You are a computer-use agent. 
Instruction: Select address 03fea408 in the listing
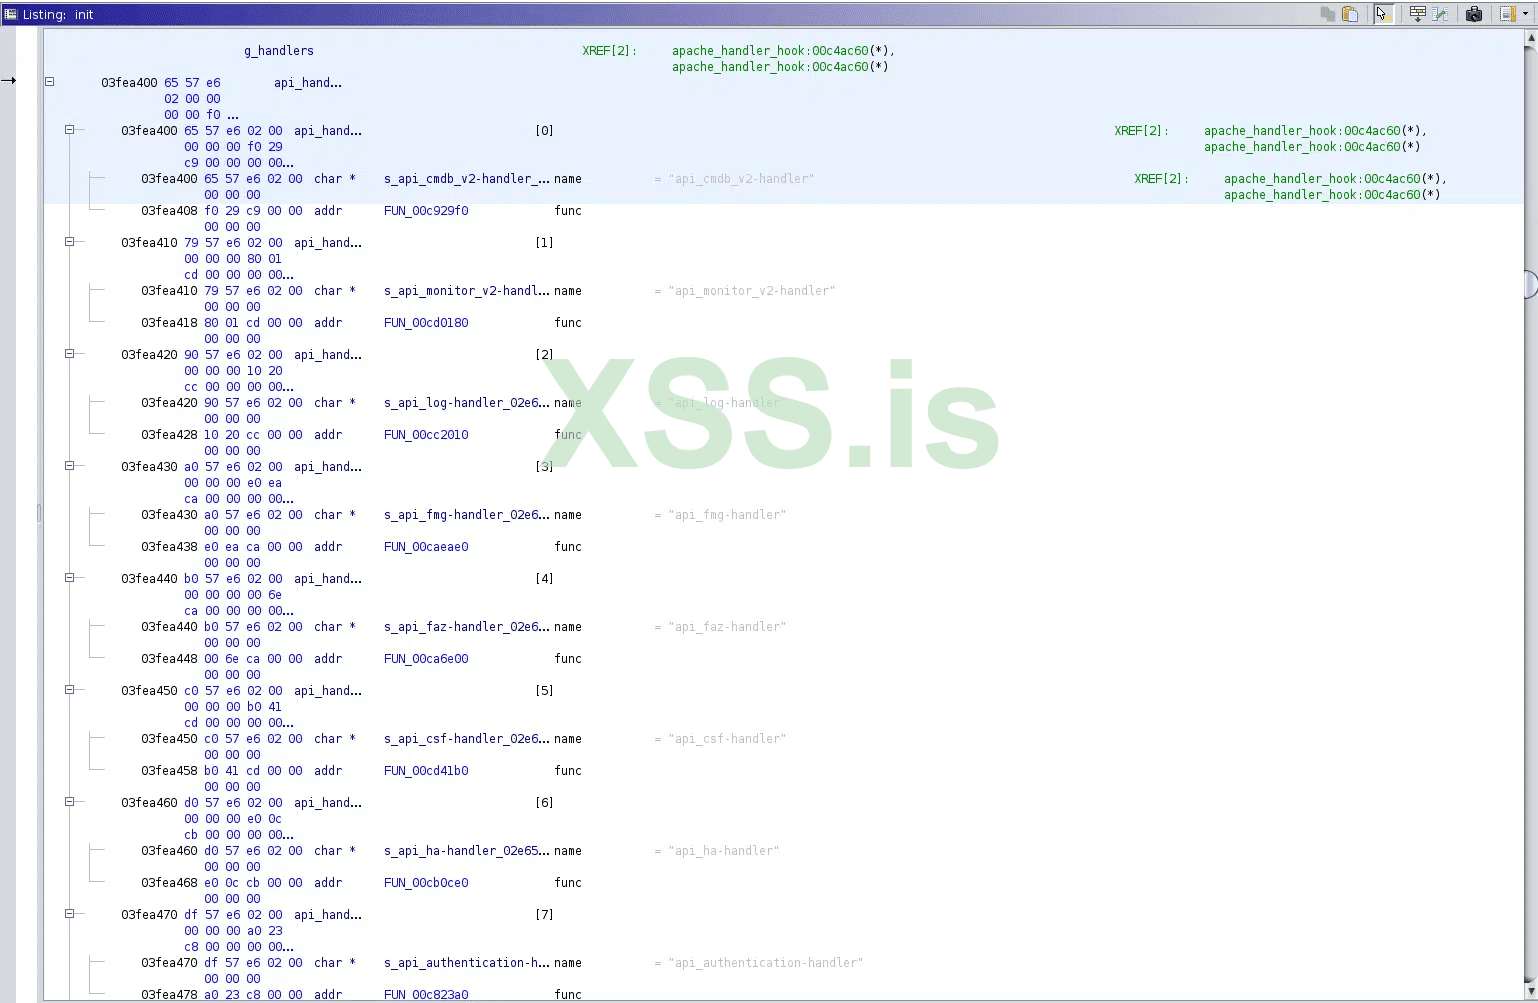[x=169, y=211]
